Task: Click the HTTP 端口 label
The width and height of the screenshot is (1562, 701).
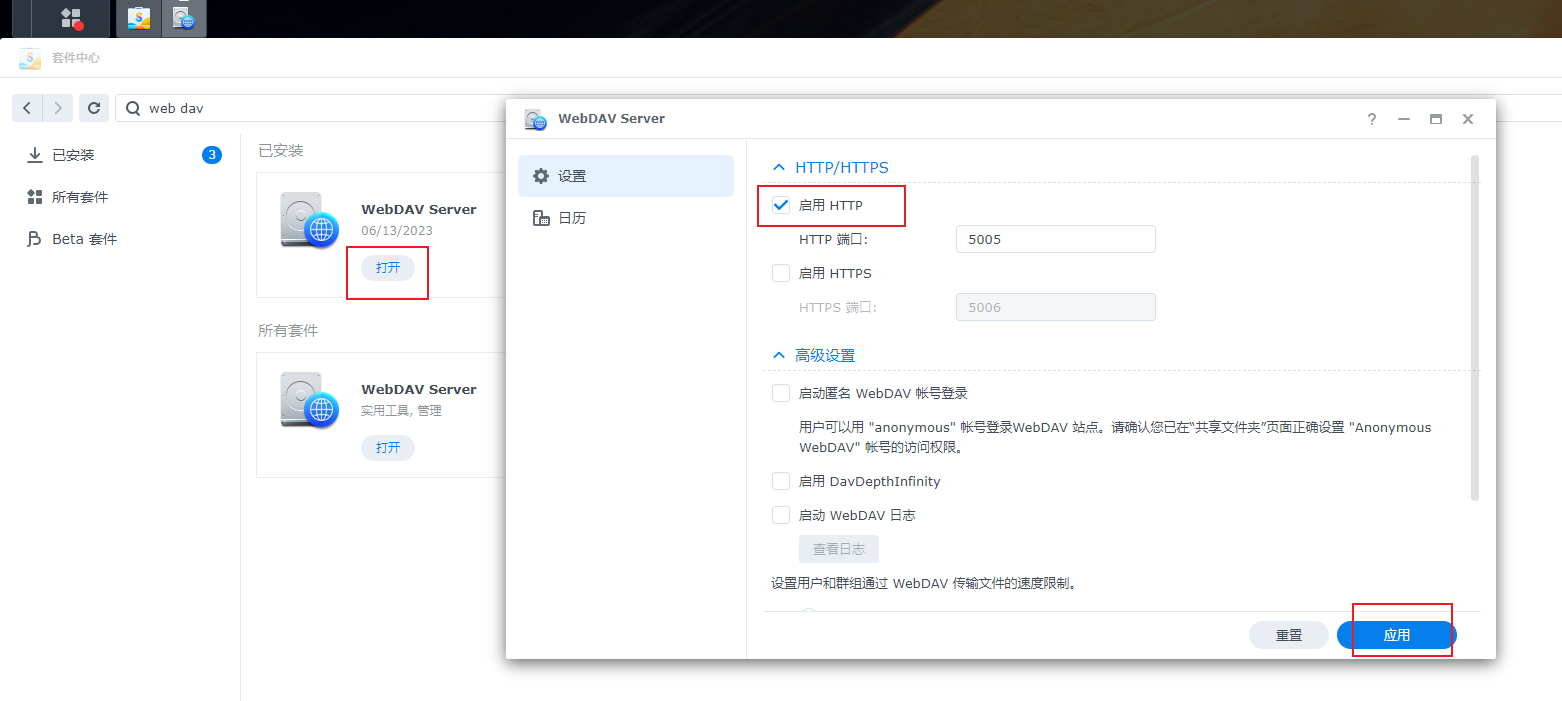Action: pos(834,239)
